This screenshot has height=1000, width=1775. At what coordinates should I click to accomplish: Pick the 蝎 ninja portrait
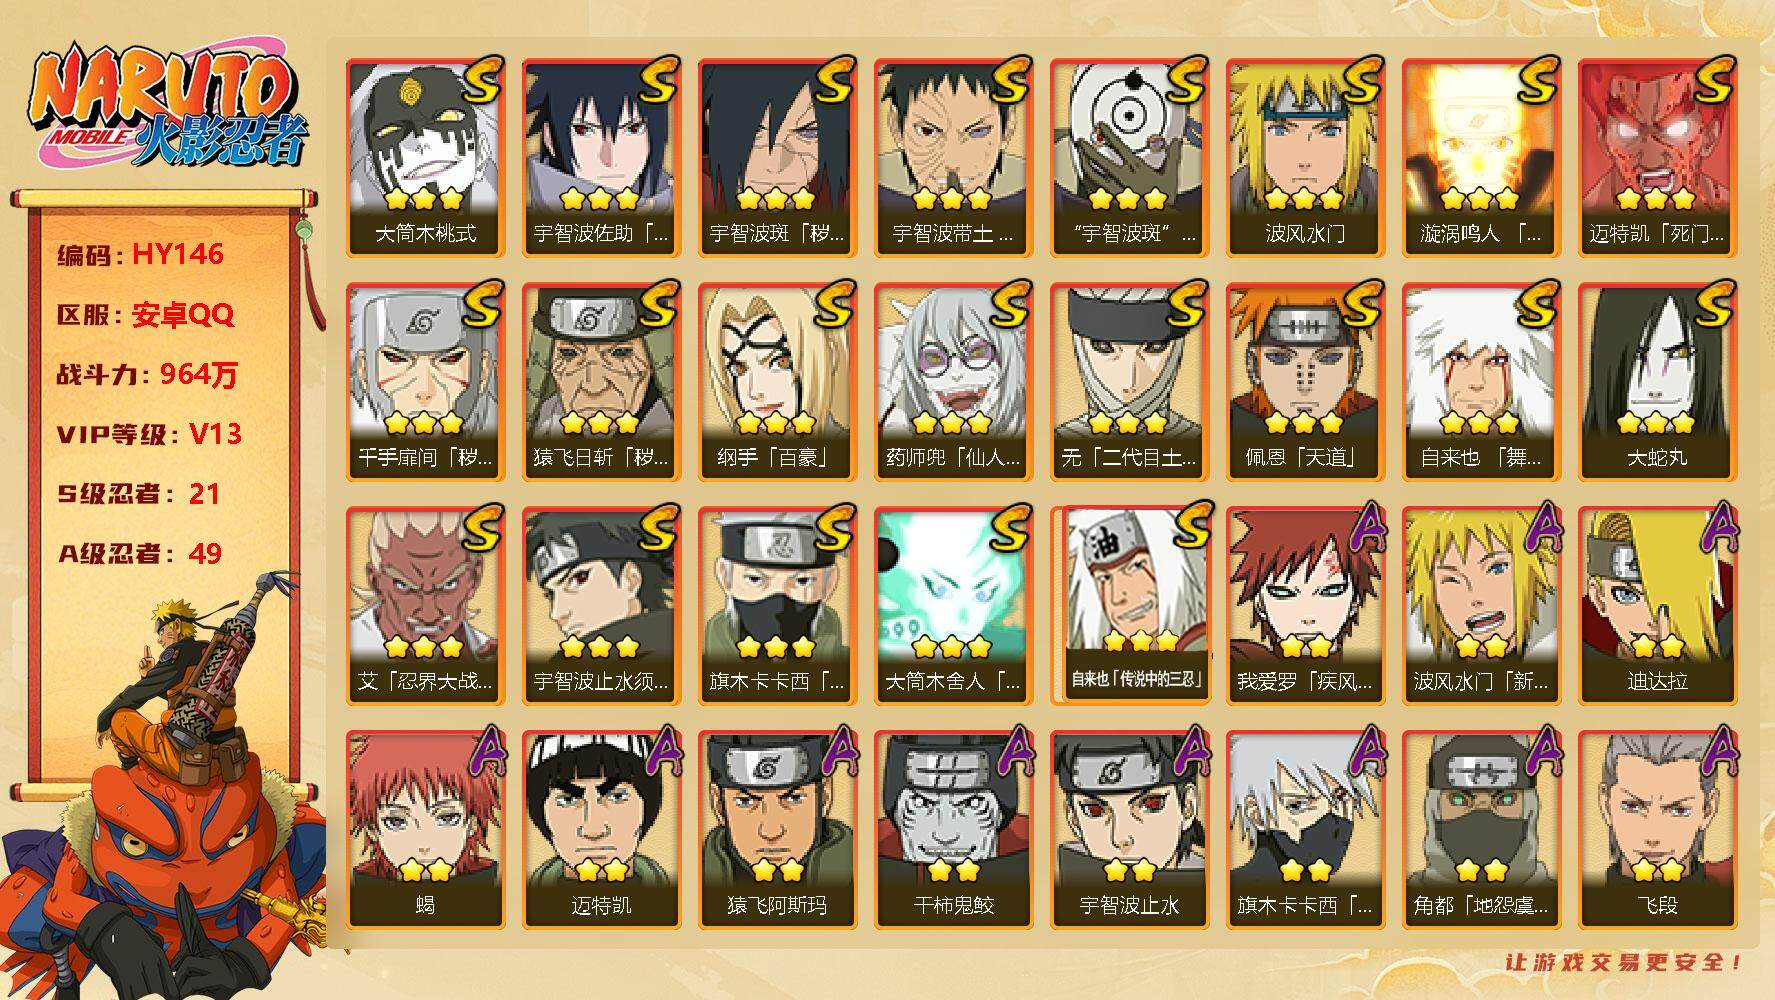point(425,830)
